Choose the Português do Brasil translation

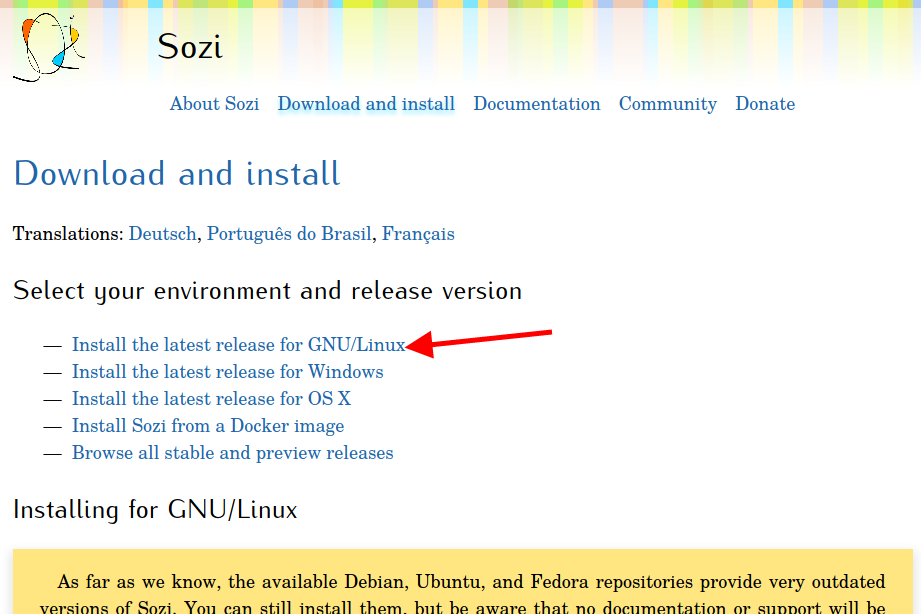click(289, 234)
